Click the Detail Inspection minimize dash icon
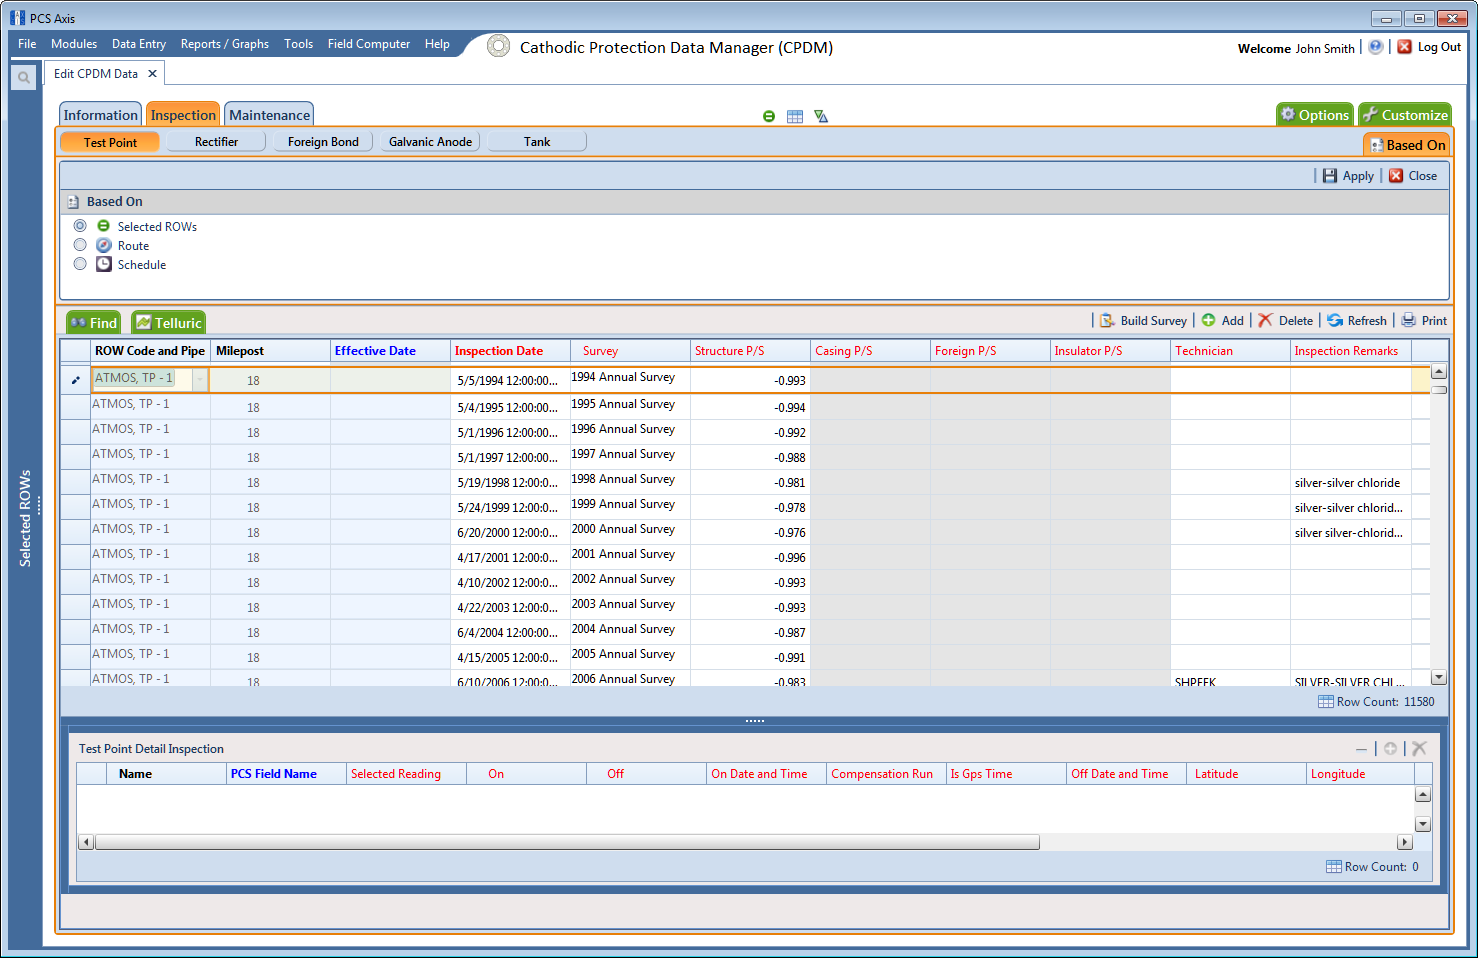Image resolution: width=1478 pixels, height=958 pixels. (x=1361, y=749)
